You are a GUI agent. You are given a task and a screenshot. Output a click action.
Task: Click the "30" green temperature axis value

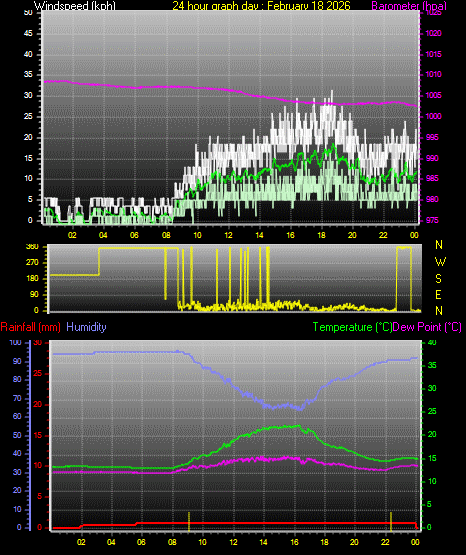click(432, 388)
